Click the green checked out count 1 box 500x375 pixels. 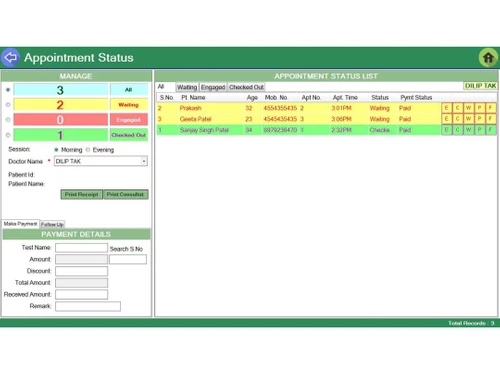60,135
